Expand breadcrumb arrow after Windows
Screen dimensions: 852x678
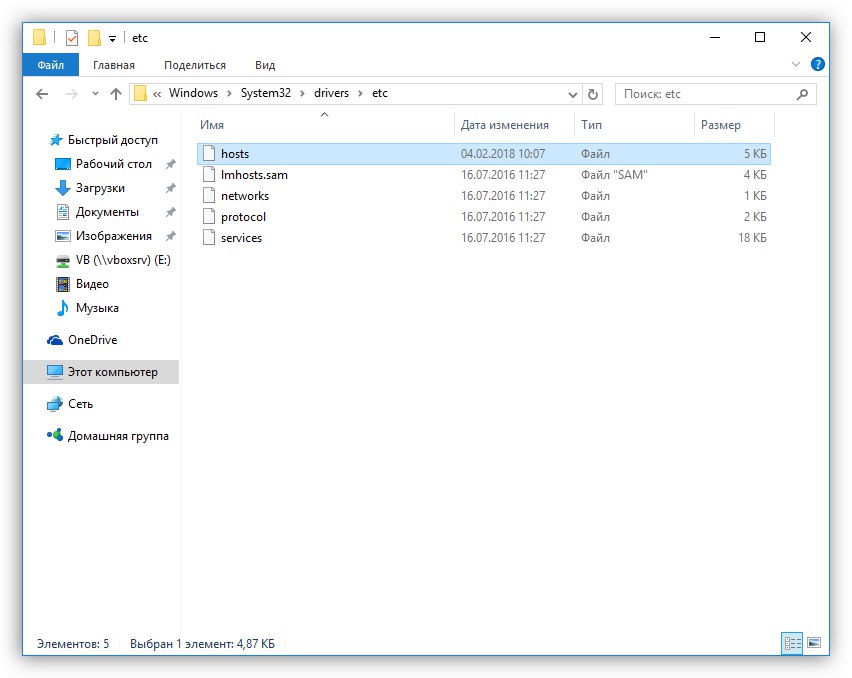(x=229, y=94)
